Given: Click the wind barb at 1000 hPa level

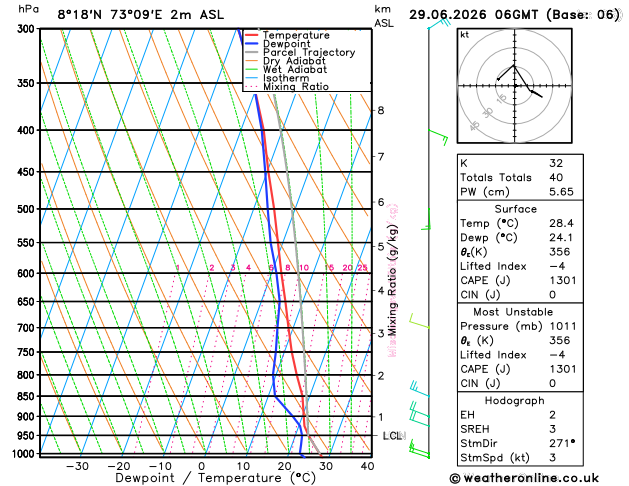Looking at the screenshot, I should click(419, 449).
